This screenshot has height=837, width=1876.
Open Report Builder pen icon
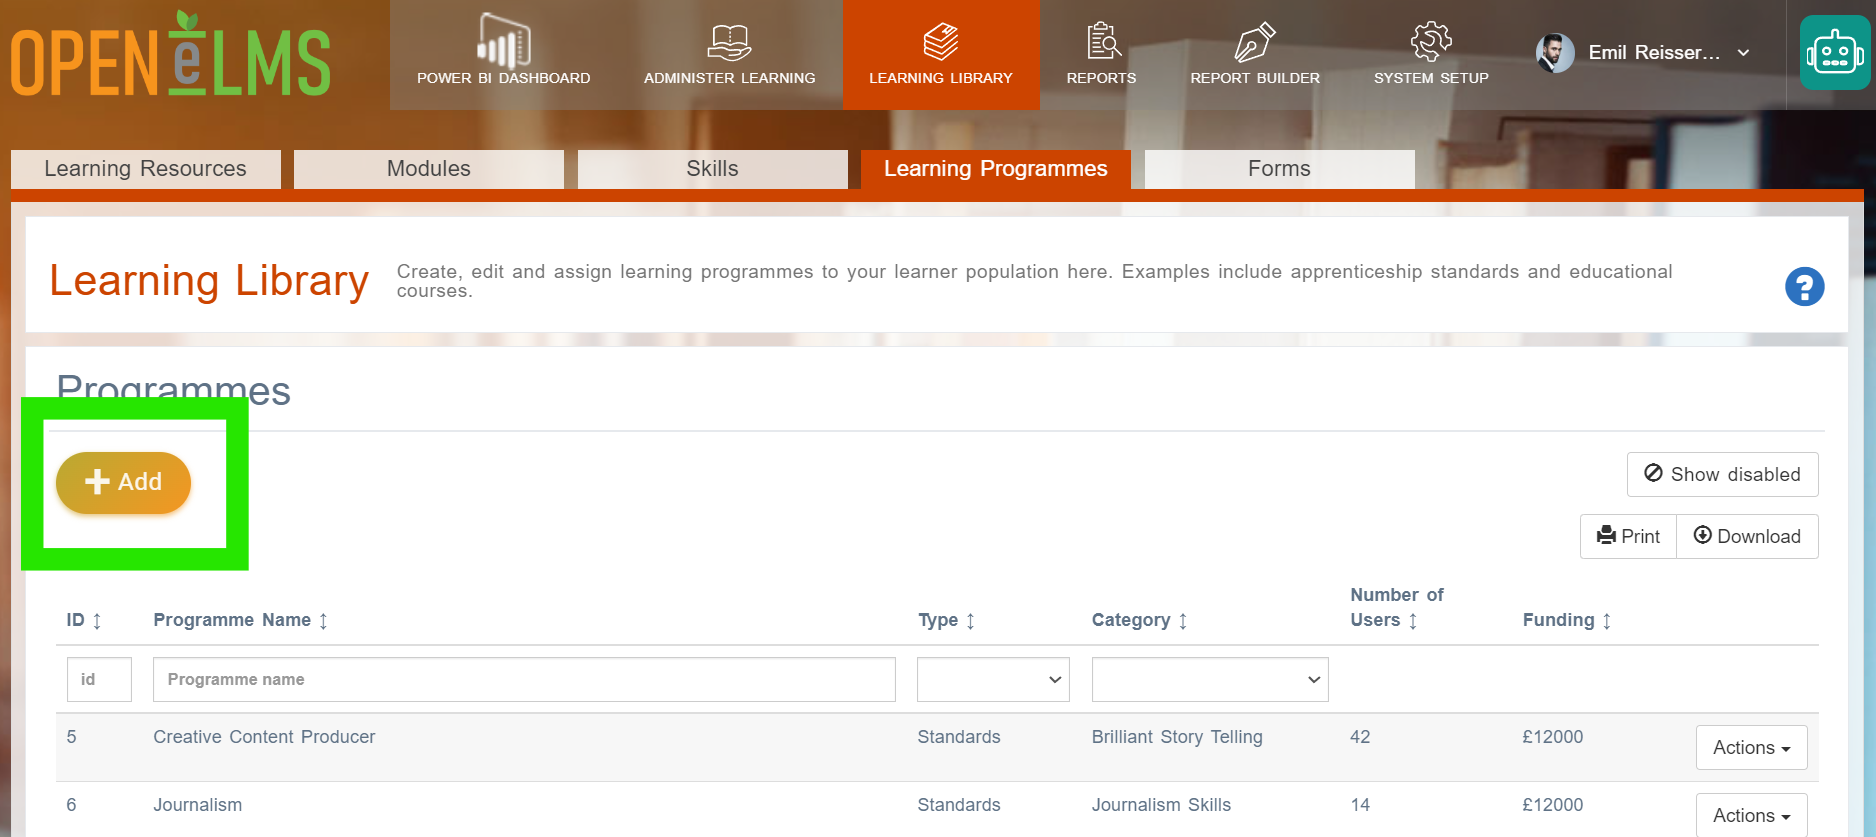click(x=1254, y=42)
